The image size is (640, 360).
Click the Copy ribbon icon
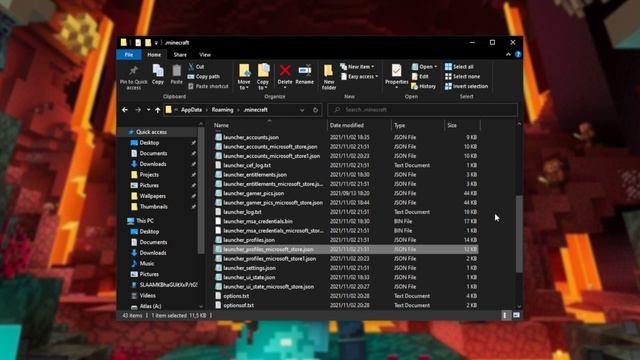click(x=158, y=71)
